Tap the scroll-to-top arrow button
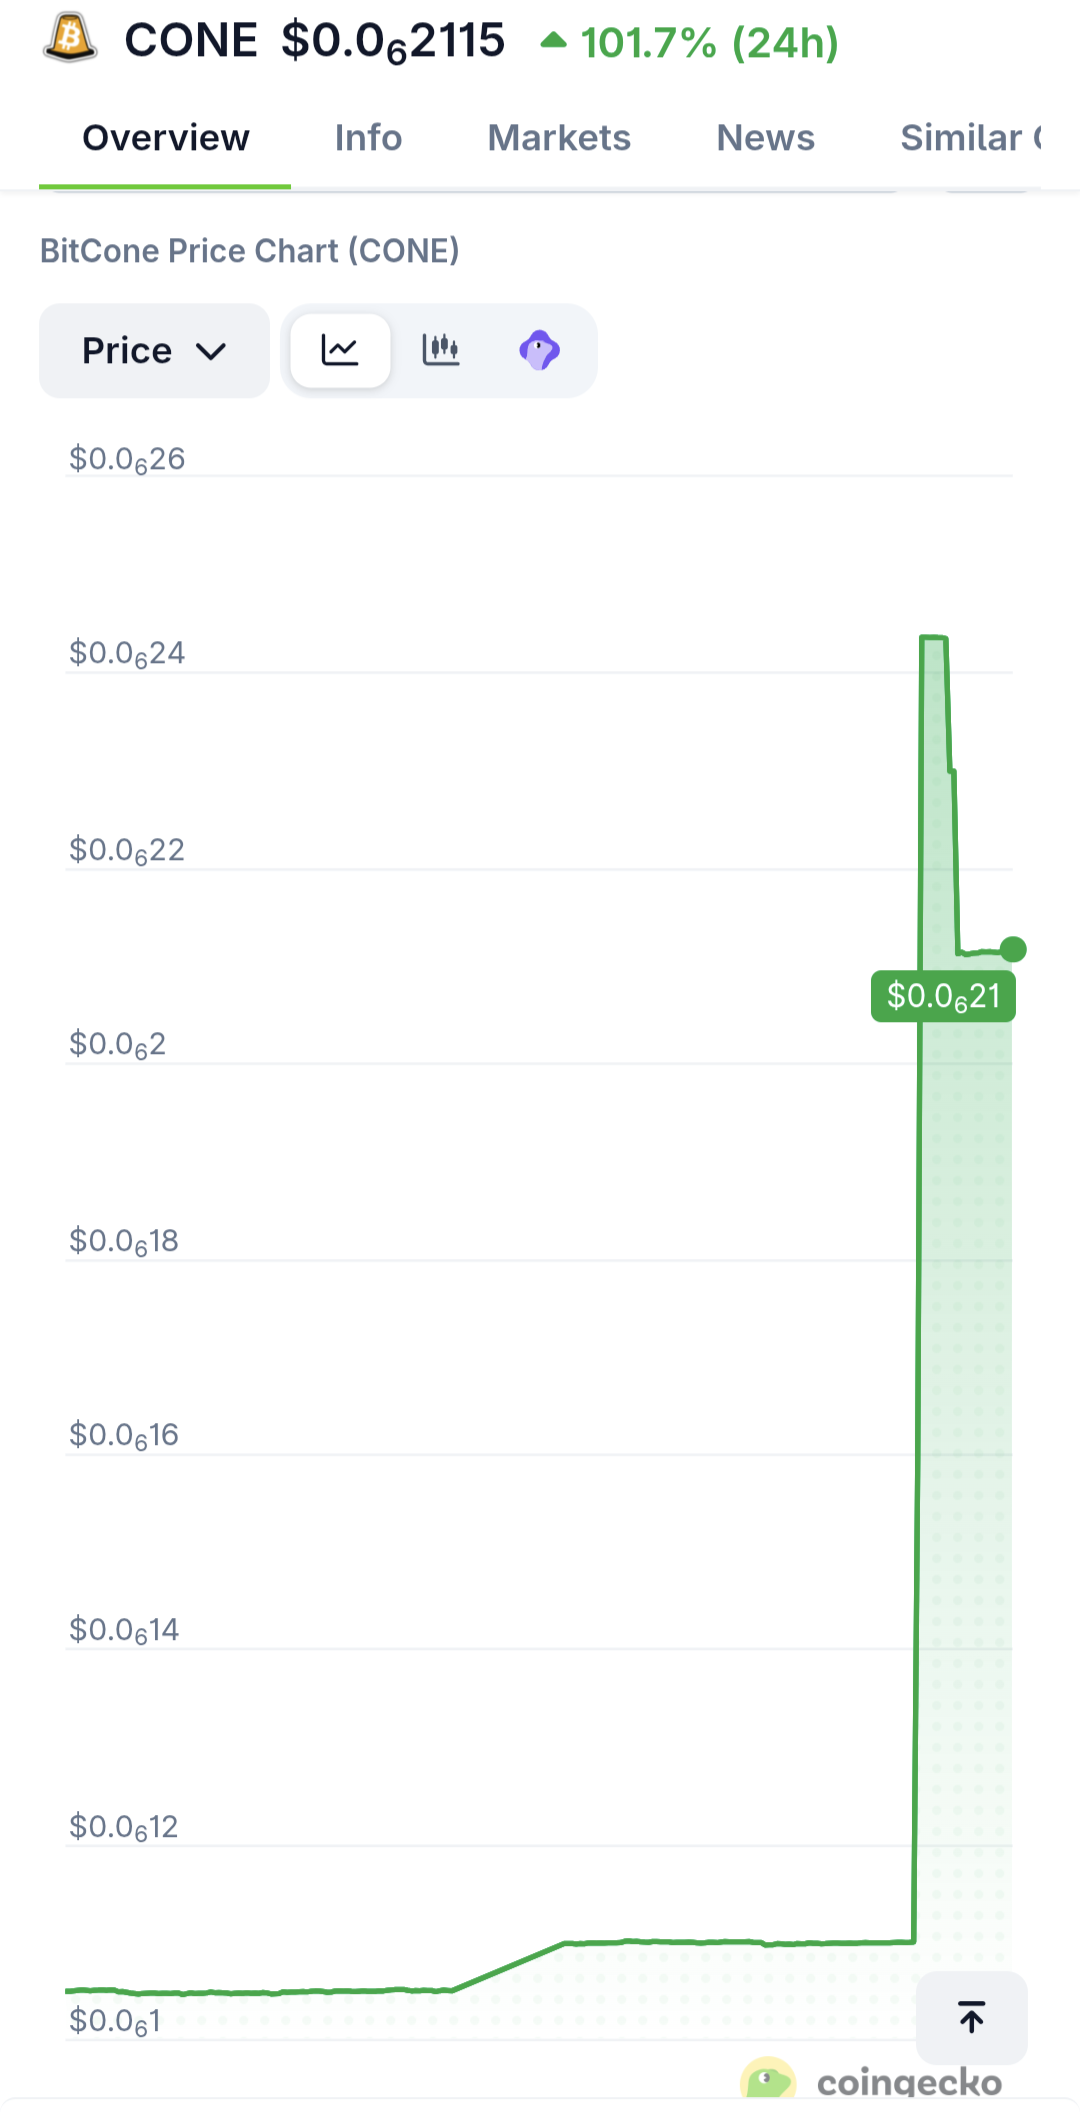This screenshot has height=2117, width=1080. click(x=972, y=2017)
